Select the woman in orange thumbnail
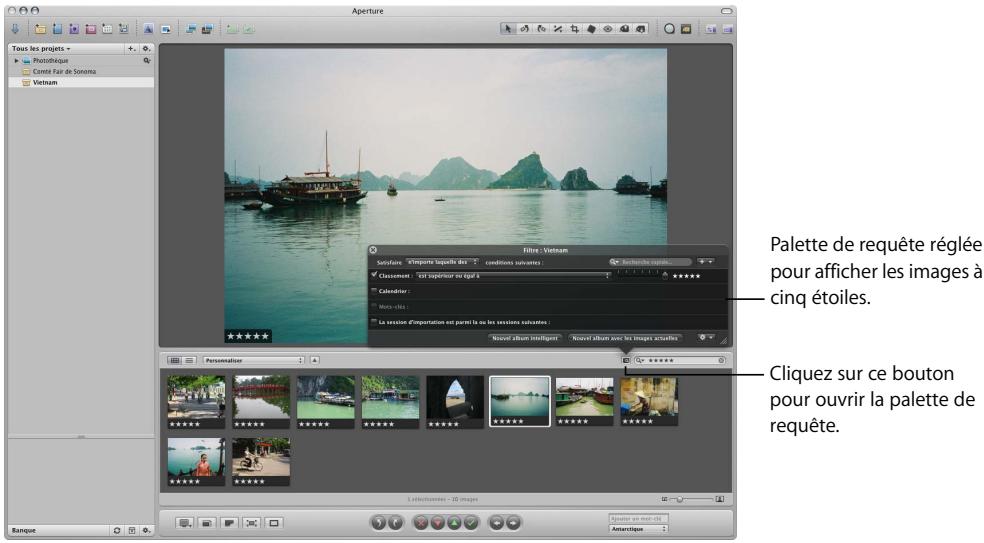This screenshot has width=984, height=543. pyautogui.click(x=196, y=462)
